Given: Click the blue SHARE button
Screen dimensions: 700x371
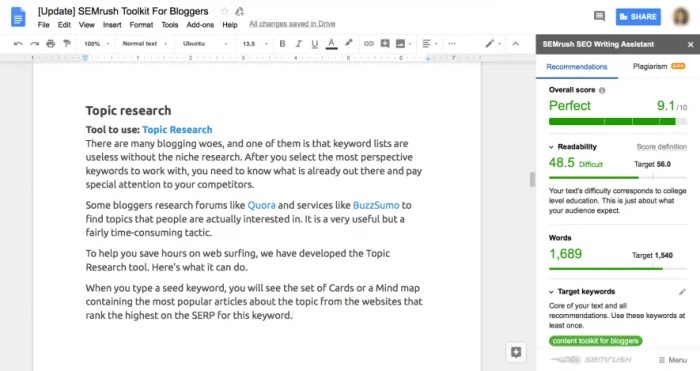Looking at the screenshot, I should [638, 17].
